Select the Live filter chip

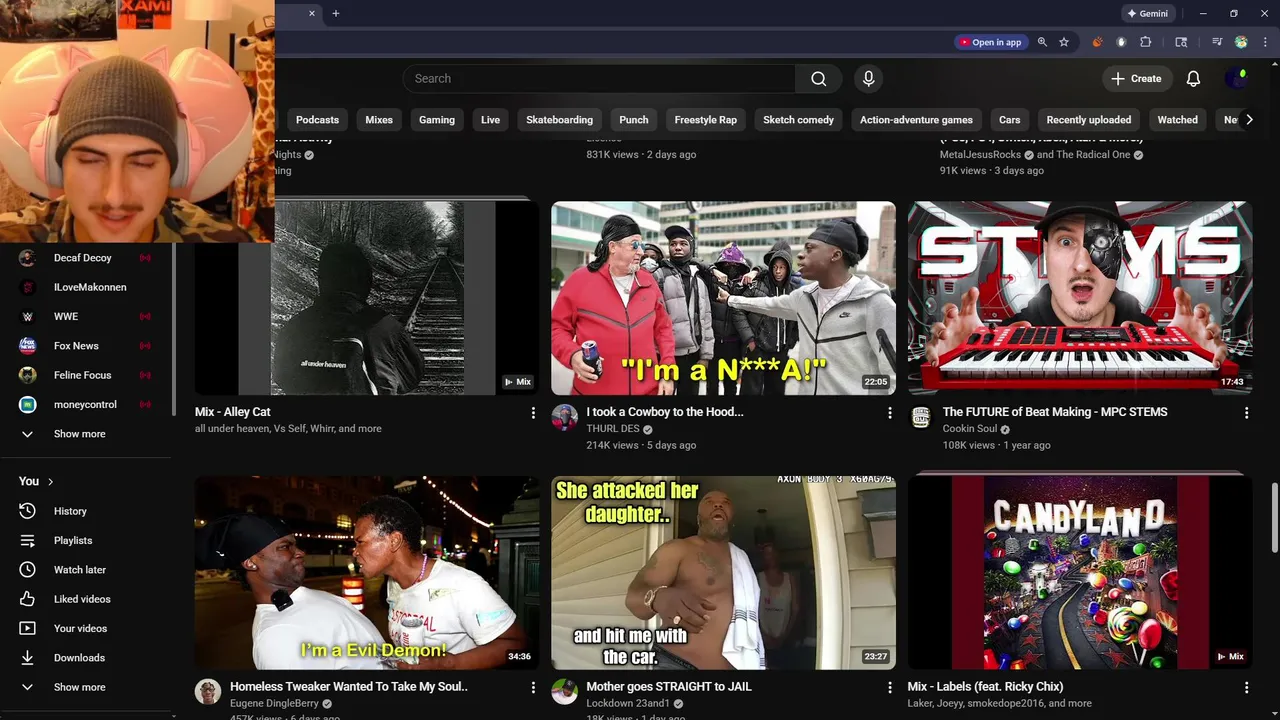490,120
